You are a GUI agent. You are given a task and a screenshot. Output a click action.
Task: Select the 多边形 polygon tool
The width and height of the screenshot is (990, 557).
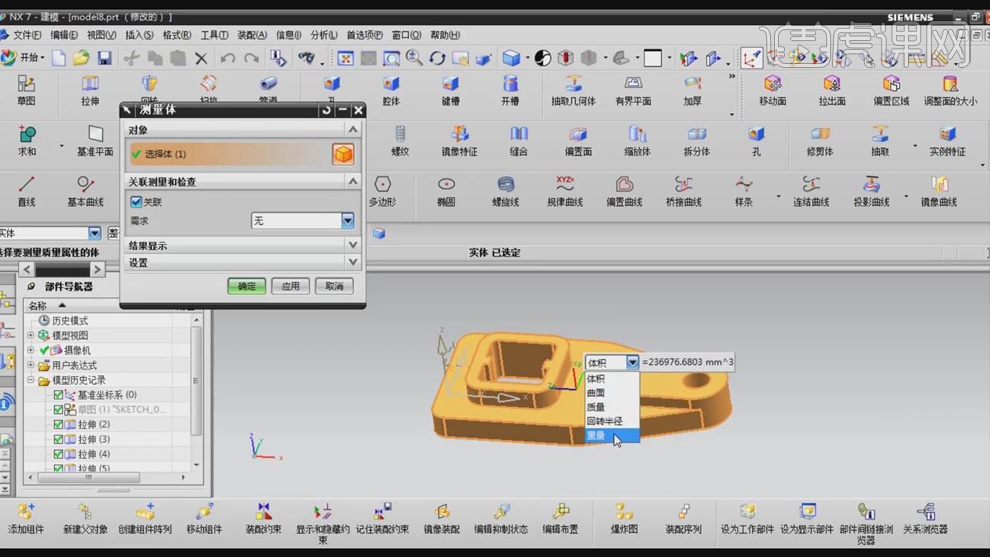click(x=382, y=191)
